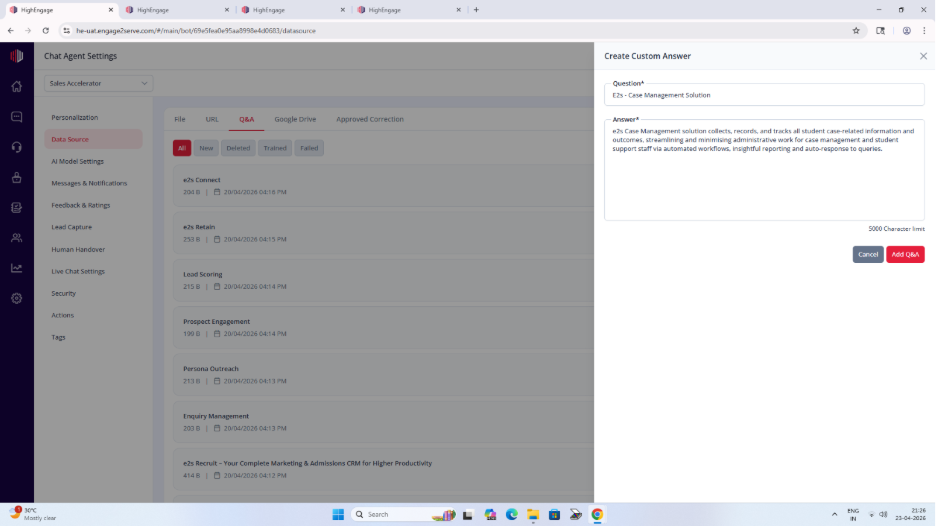Viewport: 936px width, 526px height.
Task: Open Lead Capture settings
Action: [x=72, y=227]
